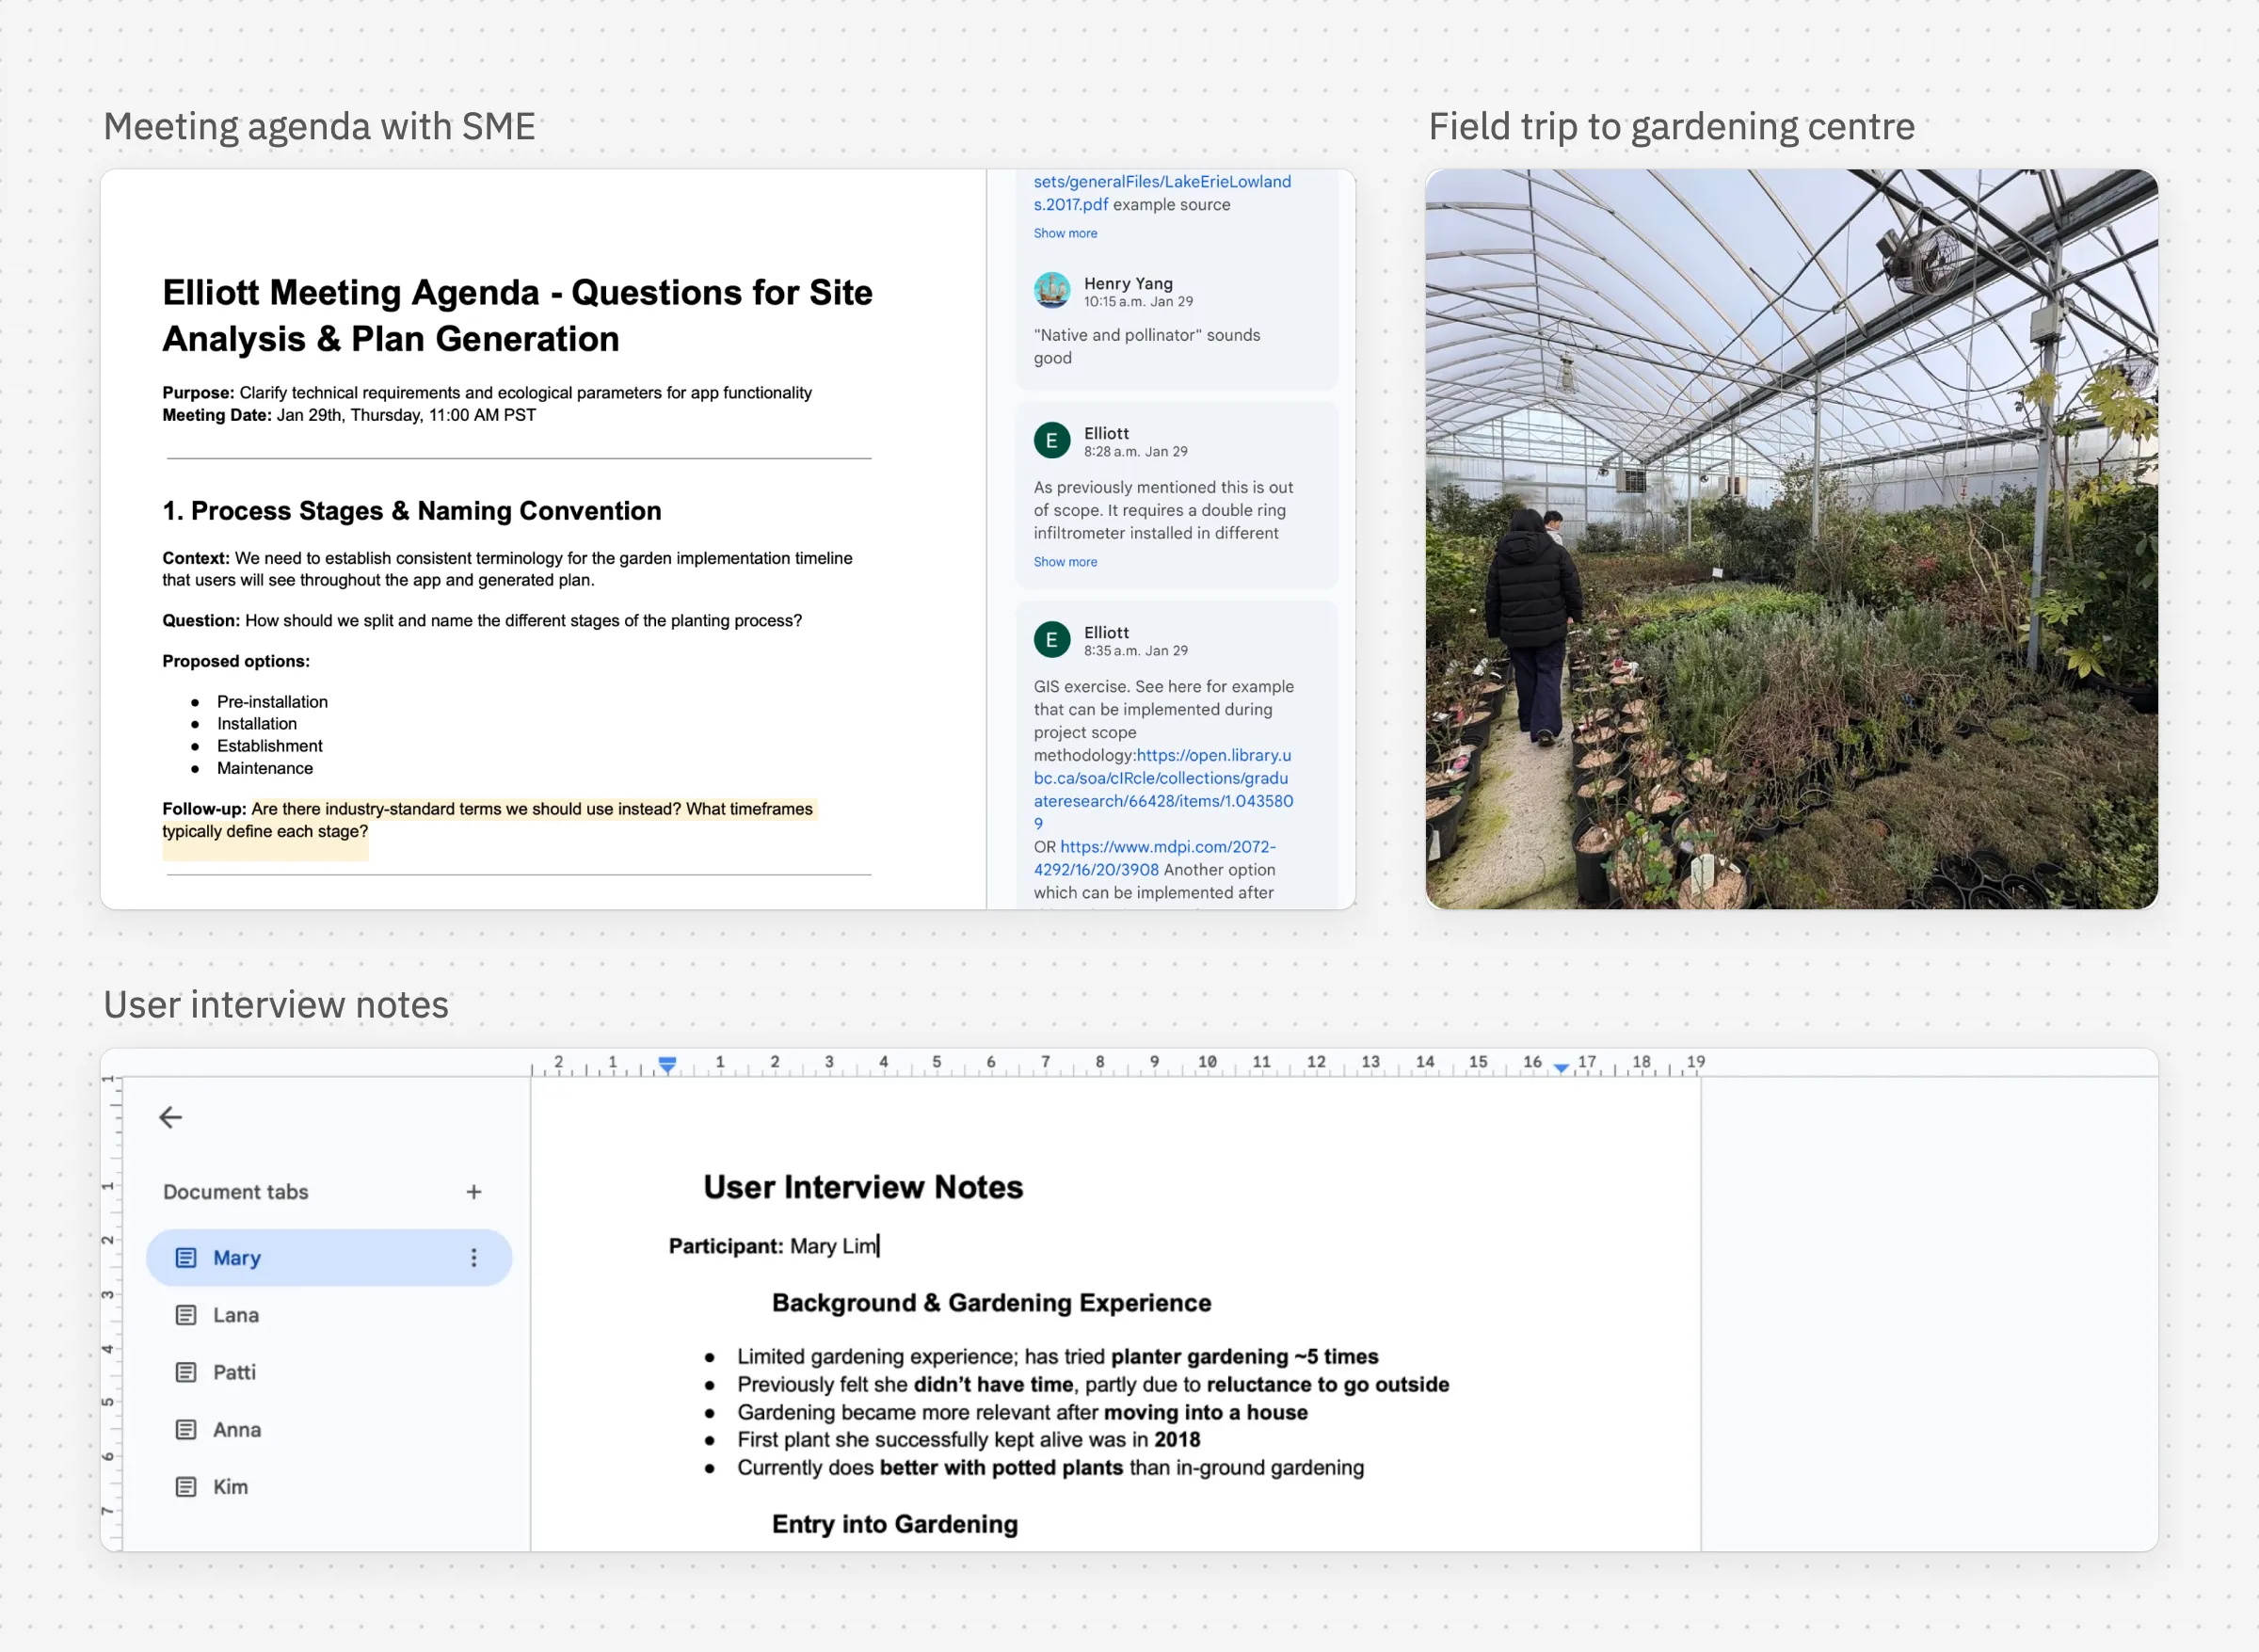Click Henry Yang's avatar in the comments

(x=1052, y=291)
